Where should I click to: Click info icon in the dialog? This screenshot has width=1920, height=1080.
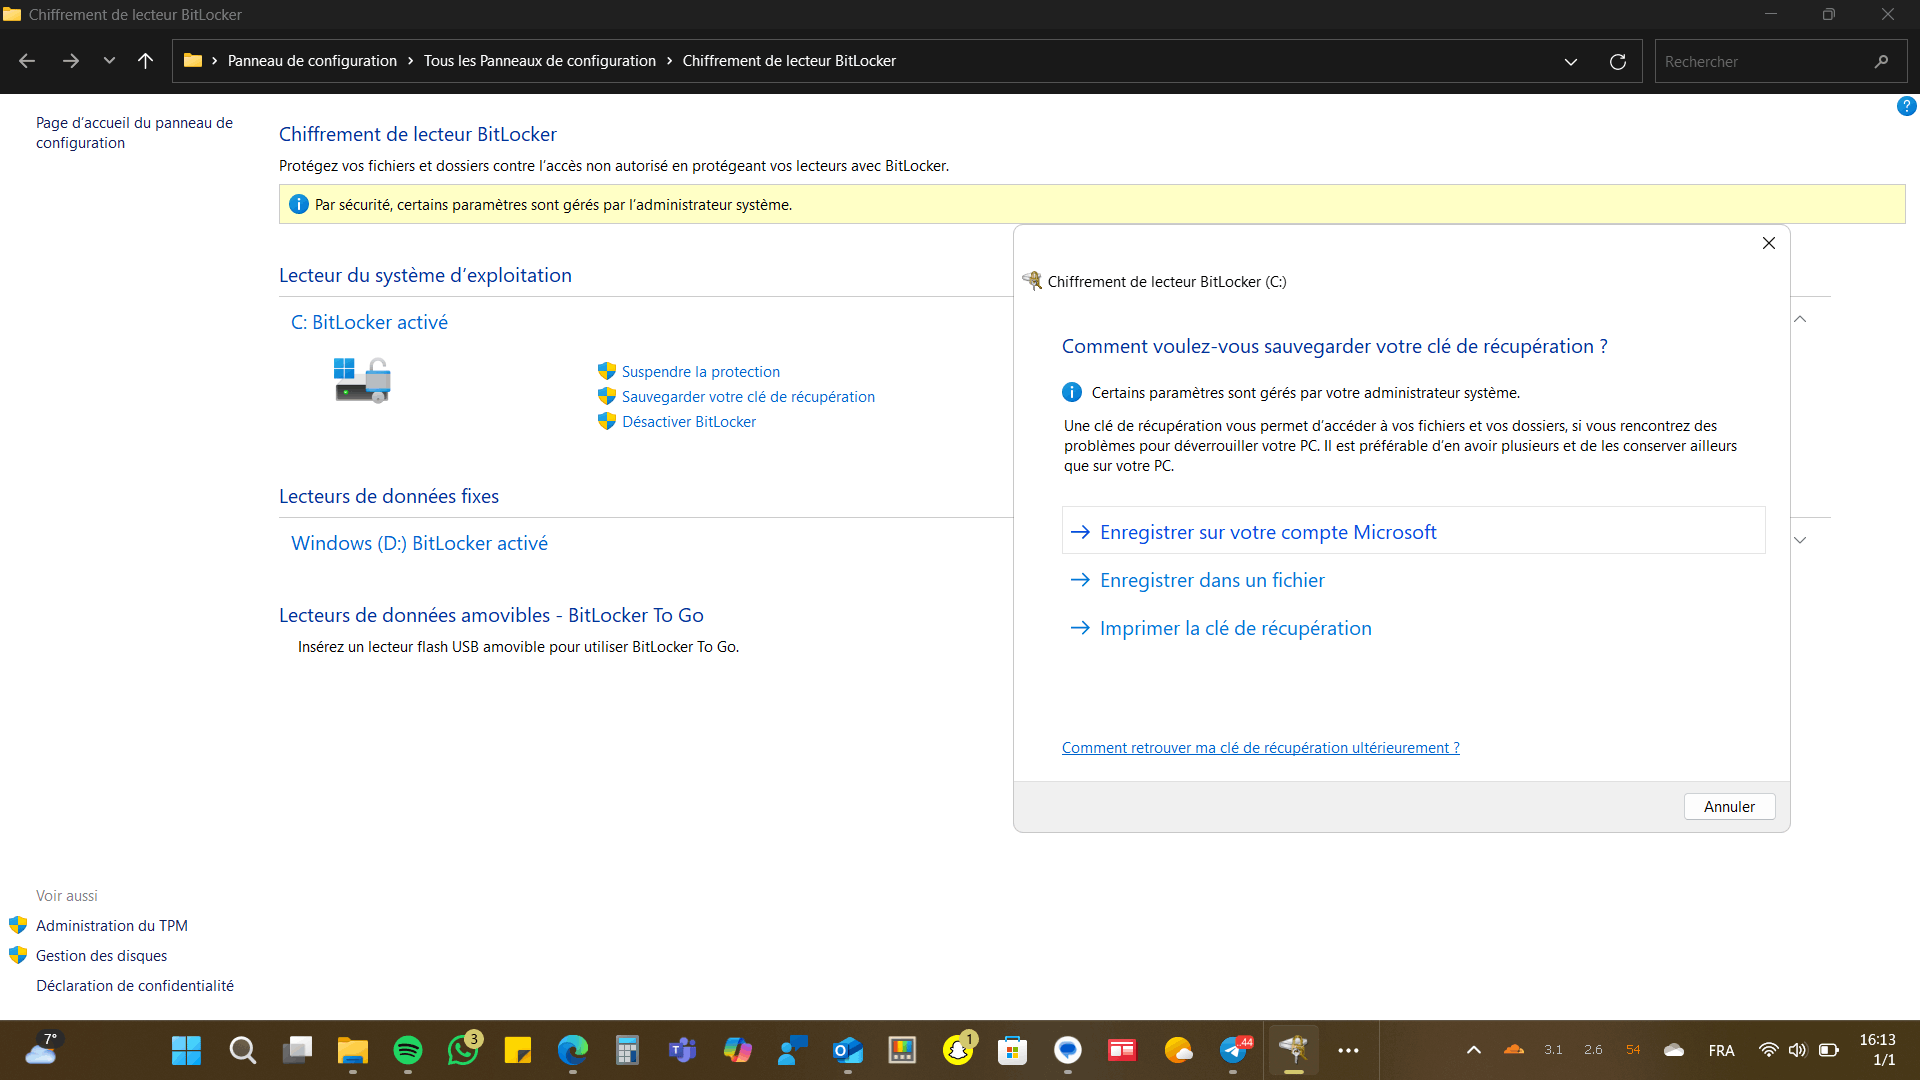tap(1071, 393)
